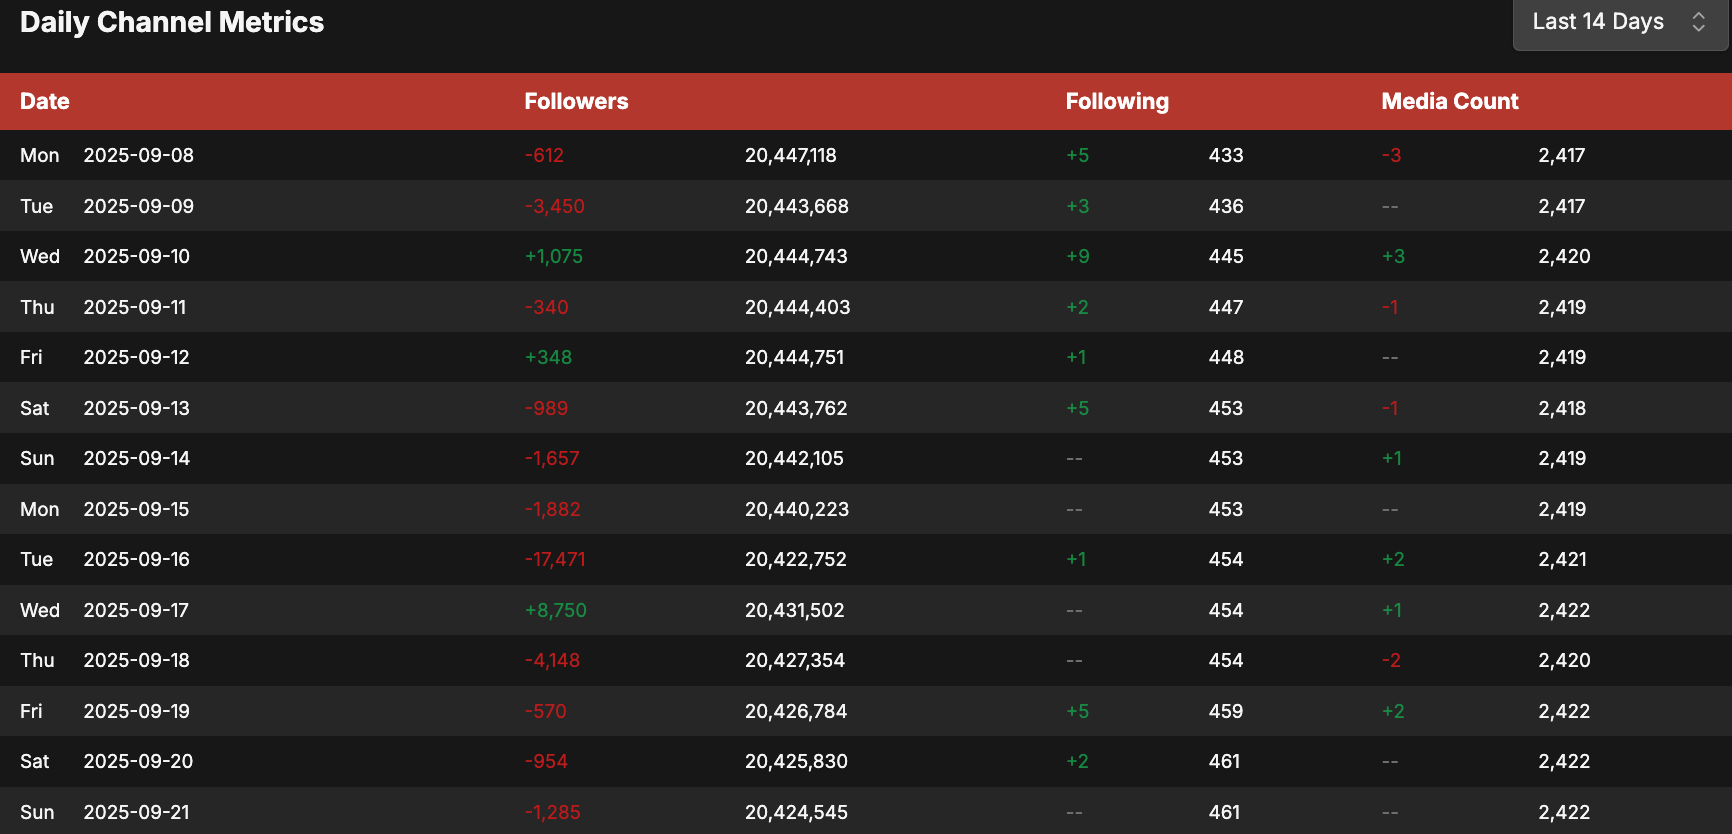This screenshot has height=834, width=1732.
Task: Click the -3,450 follower change
Action: (554, 206)
